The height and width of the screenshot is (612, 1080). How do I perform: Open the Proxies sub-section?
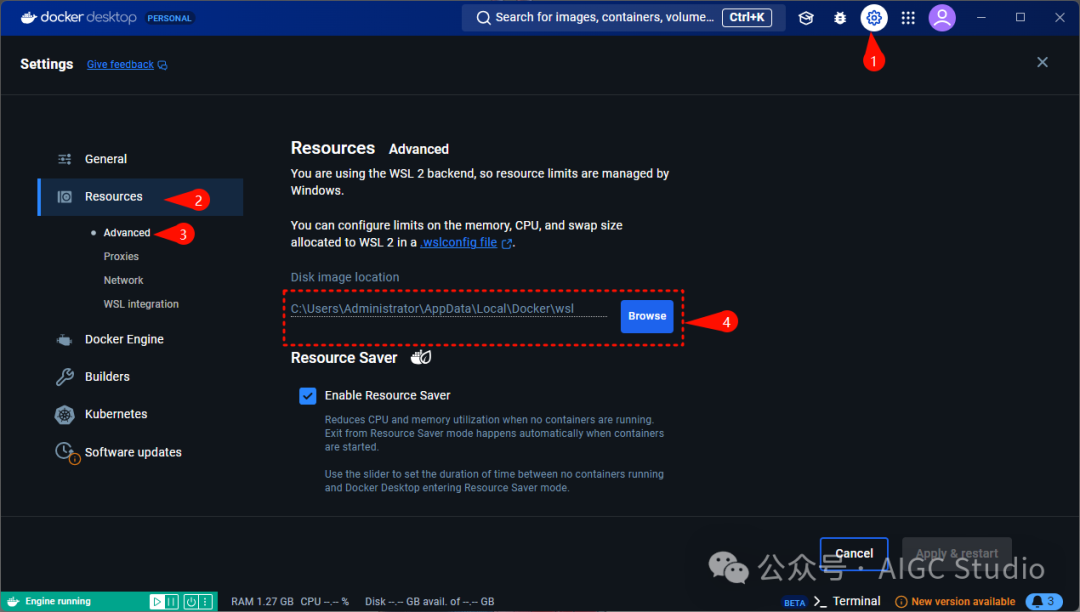121,256
